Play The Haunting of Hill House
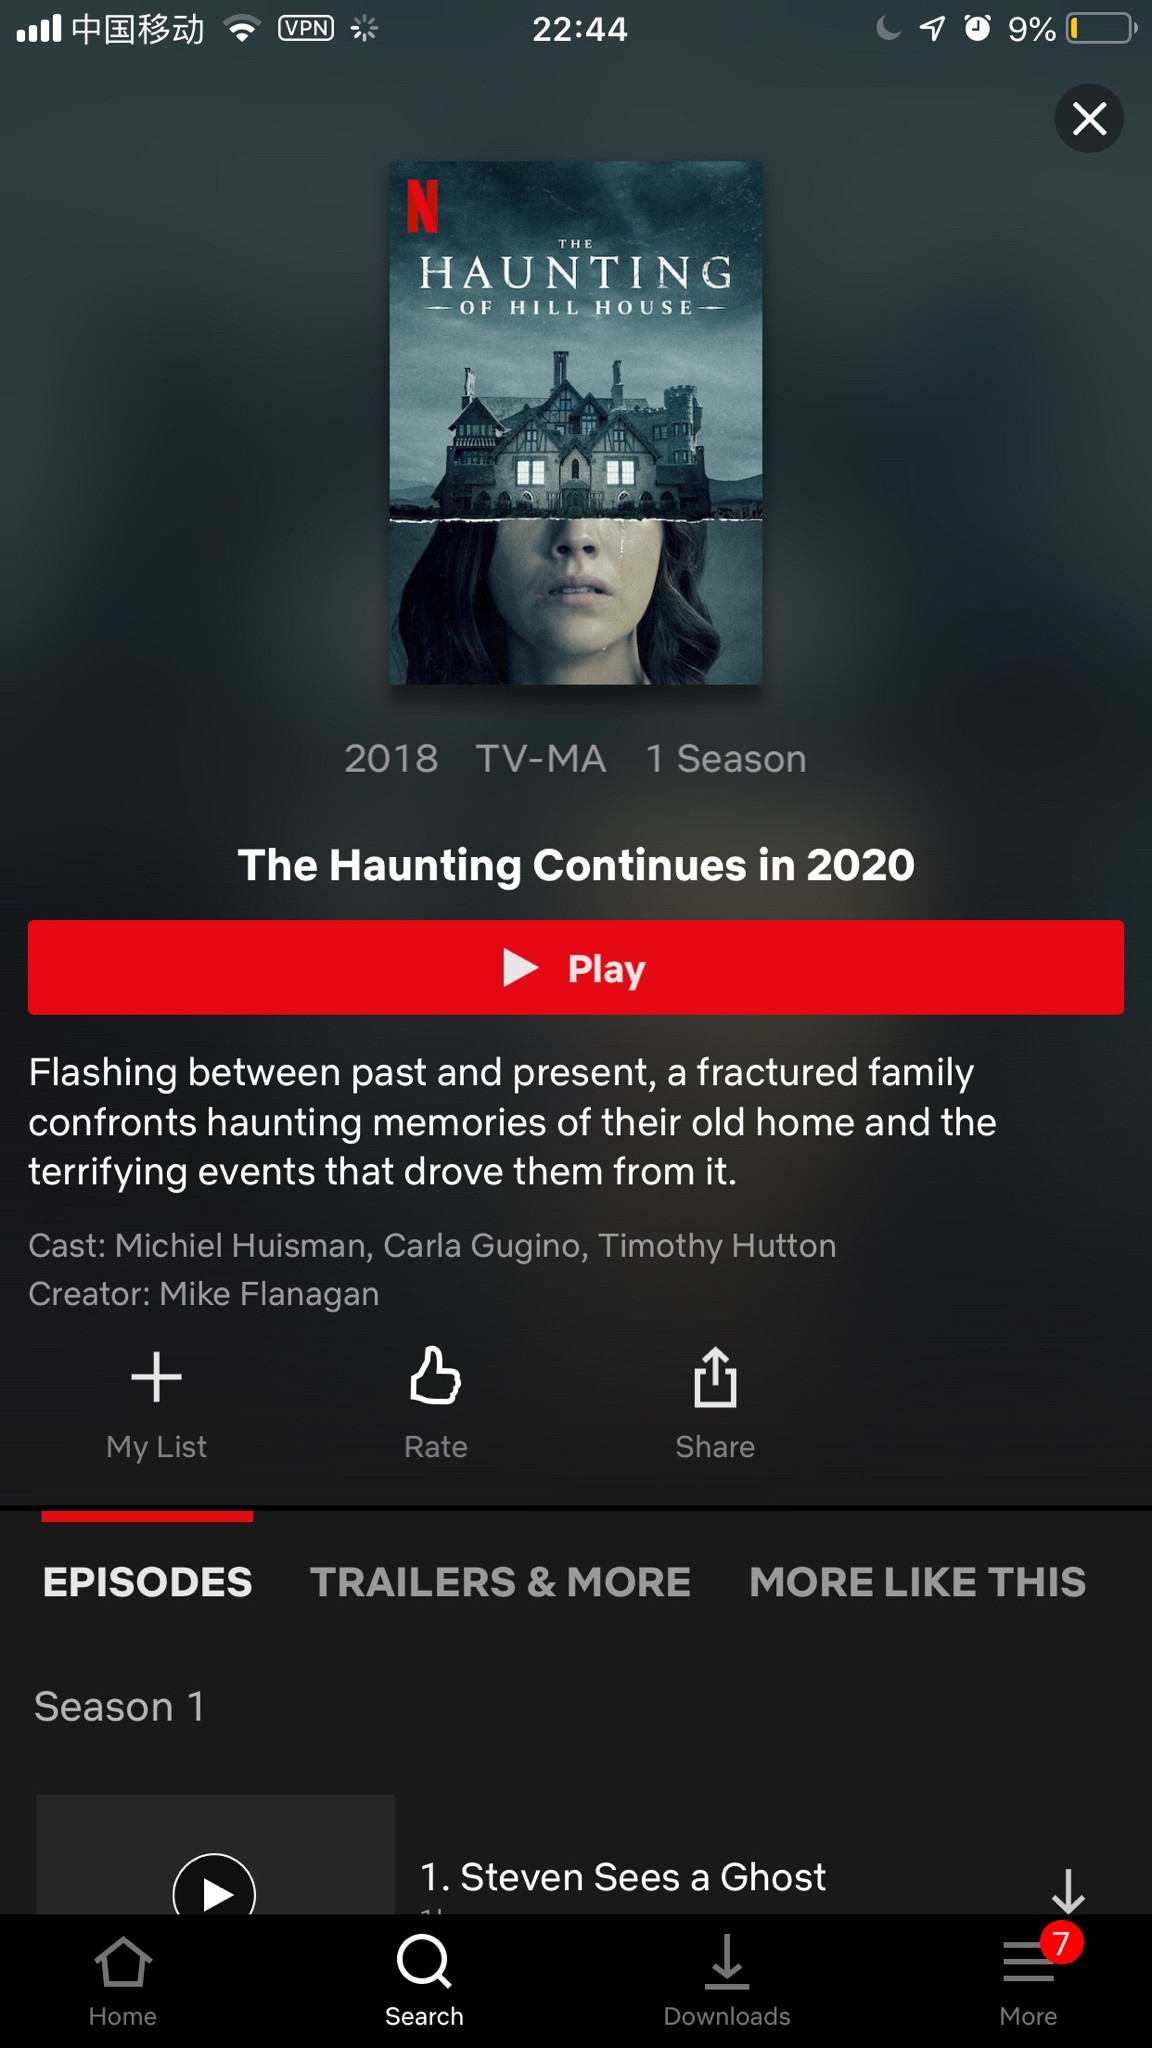The width and height of the screenshot is (1152, 2048). coord(576,967)
